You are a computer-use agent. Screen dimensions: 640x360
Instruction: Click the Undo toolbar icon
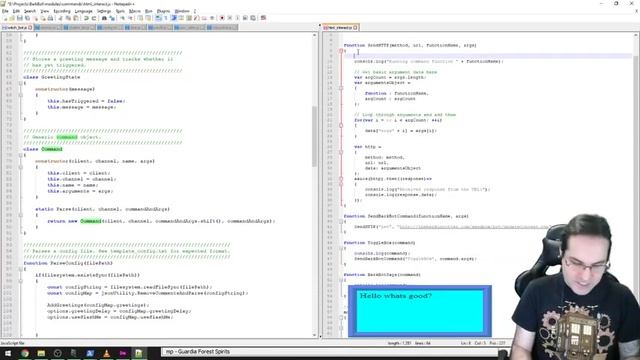(x=85, y=18)
